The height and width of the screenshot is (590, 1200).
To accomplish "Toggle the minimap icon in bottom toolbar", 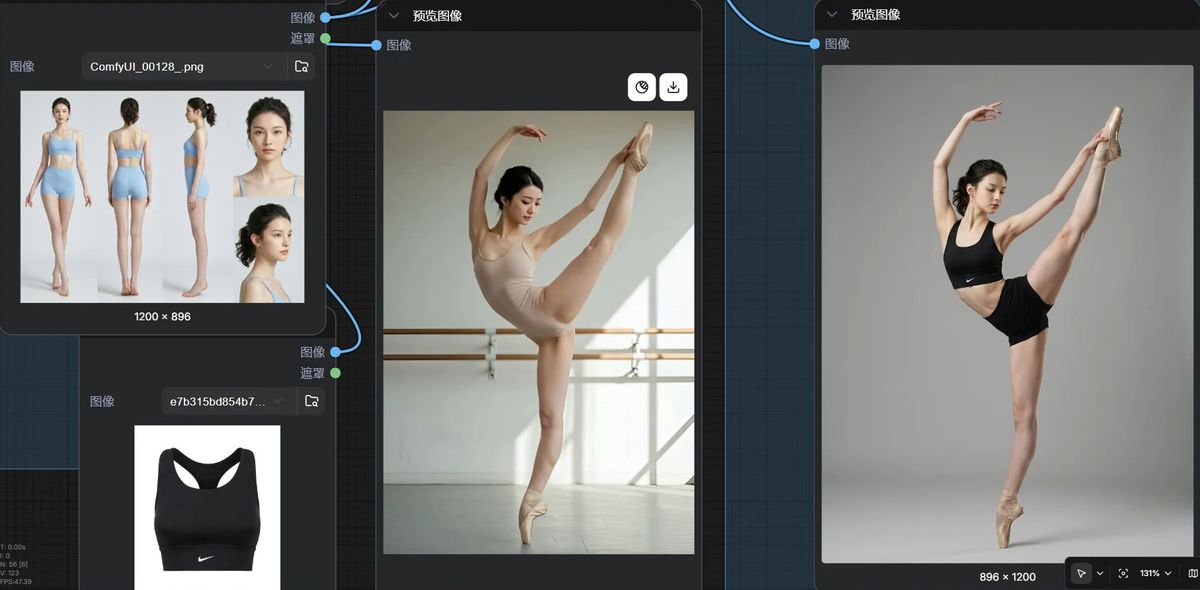I will click(x=1192, y=573).
